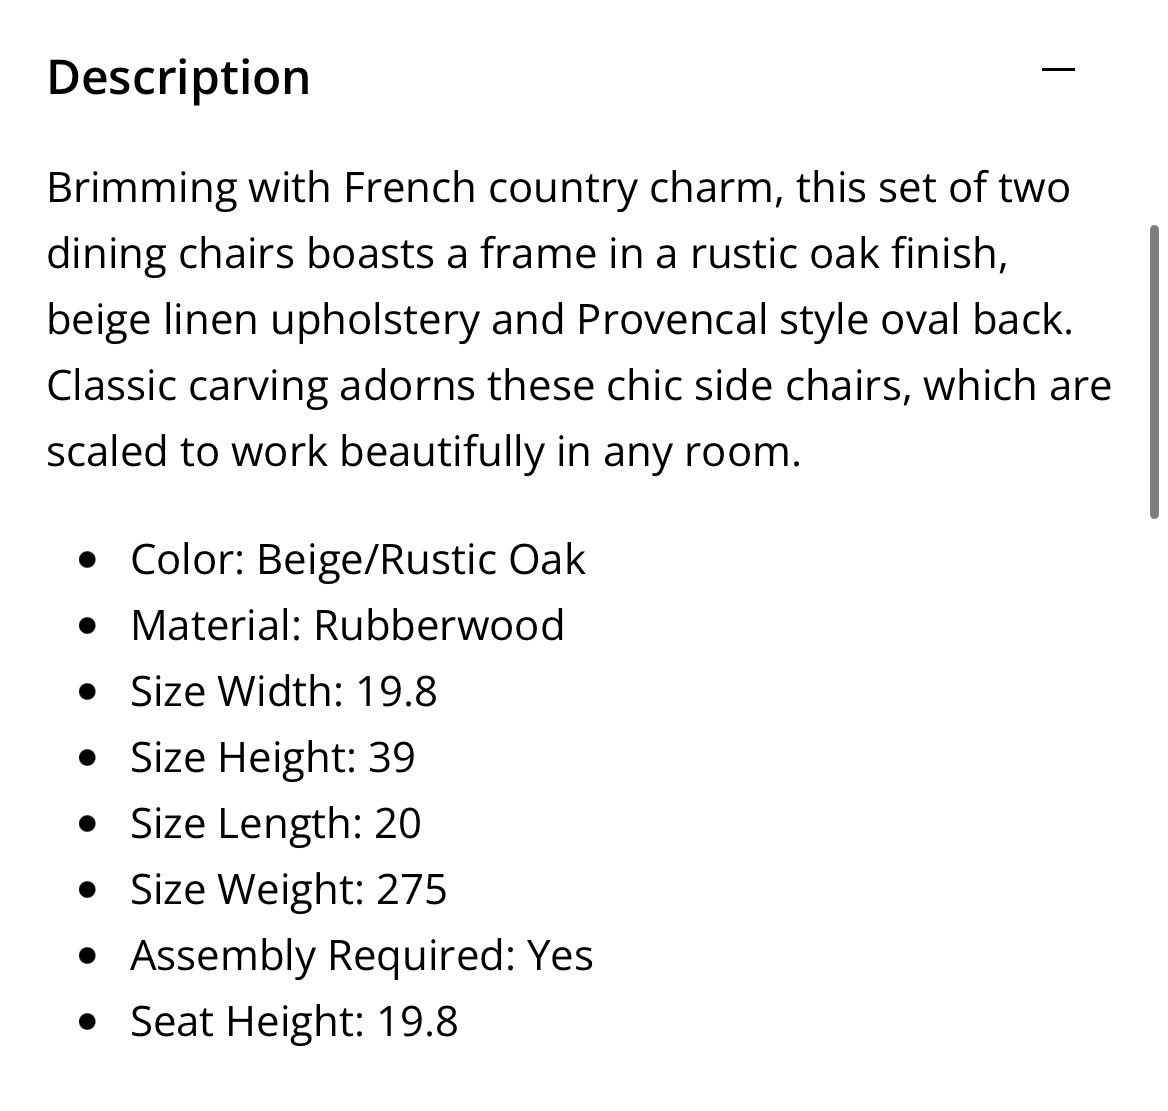This screenshot has height=1111, width=1168.
Task: Click the bullet before Size Width
Action: point(87,692)
